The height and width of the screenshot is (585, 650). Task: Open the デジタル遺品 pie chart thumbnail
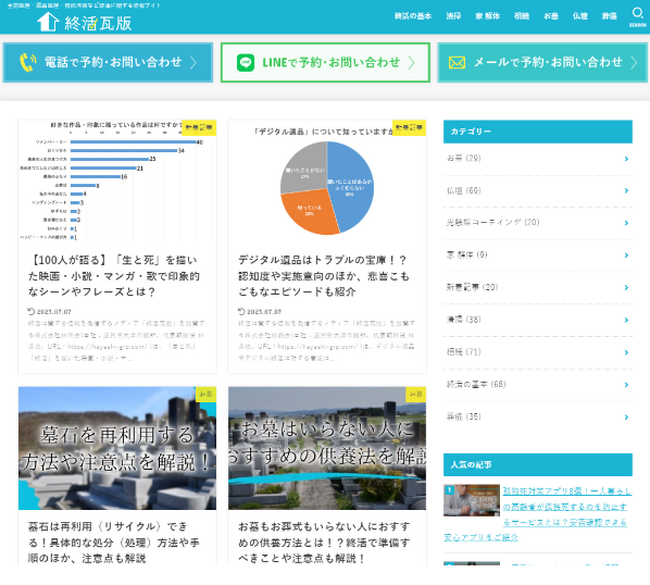tap(327, 182)
